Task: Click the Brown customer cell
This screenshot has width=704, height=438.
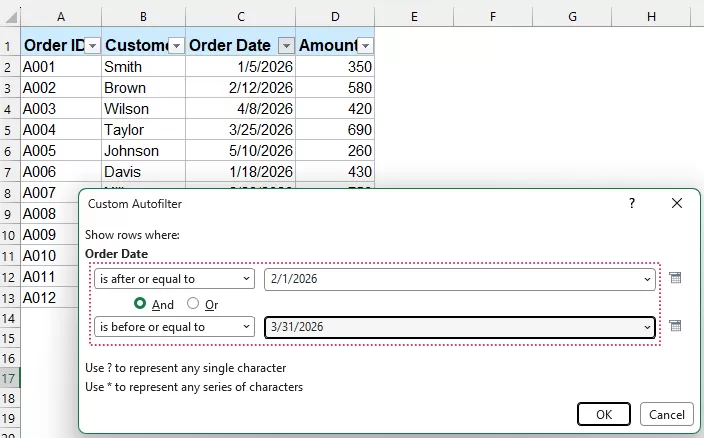Action: (143, 88)
